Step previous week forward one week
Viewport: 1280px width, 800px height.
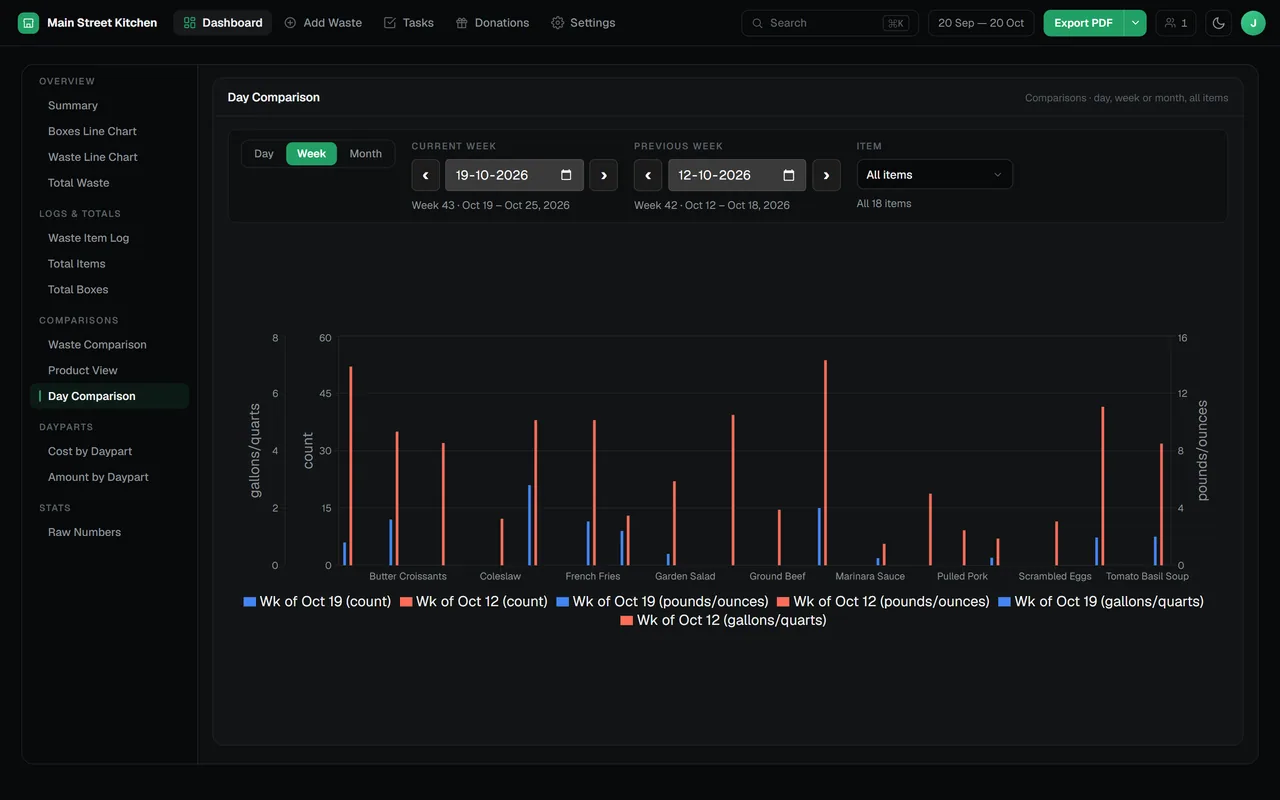(826, 175)
